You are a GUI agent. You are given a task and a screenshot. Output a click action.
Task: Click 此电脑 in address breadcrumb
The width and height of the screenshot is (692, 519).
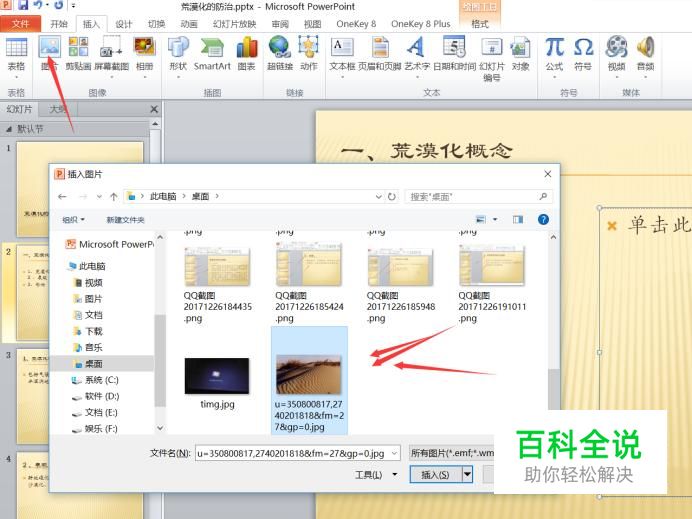163,196
